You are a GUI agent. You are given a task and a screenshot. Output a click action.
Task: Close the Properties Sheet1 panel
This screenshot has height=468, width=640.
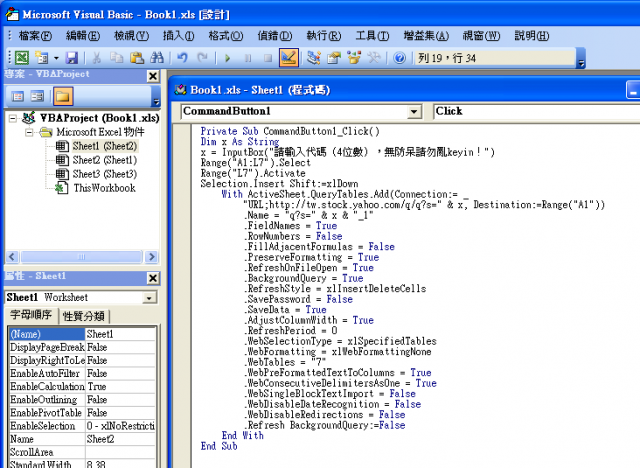[153, 278]
